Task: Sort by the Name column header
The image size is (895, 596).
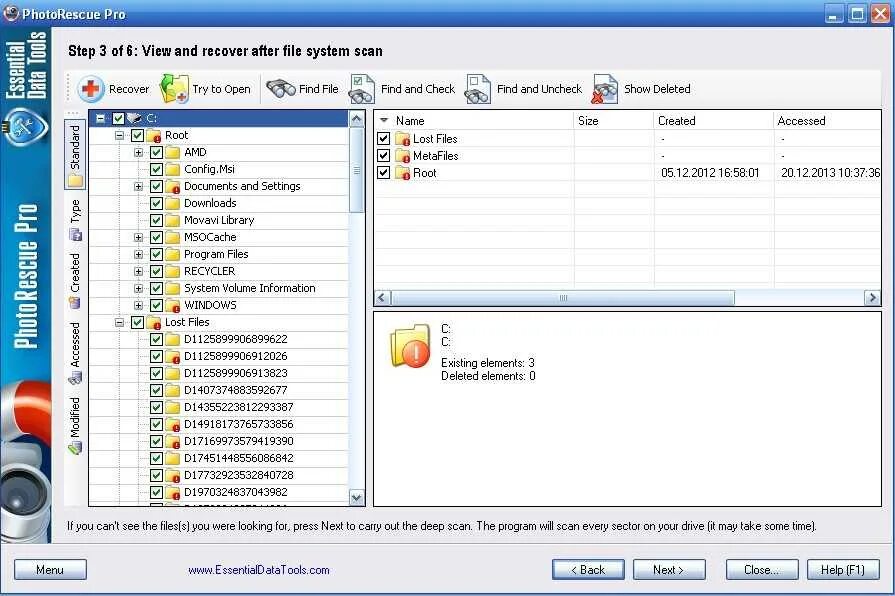Action: coord(474,120)
